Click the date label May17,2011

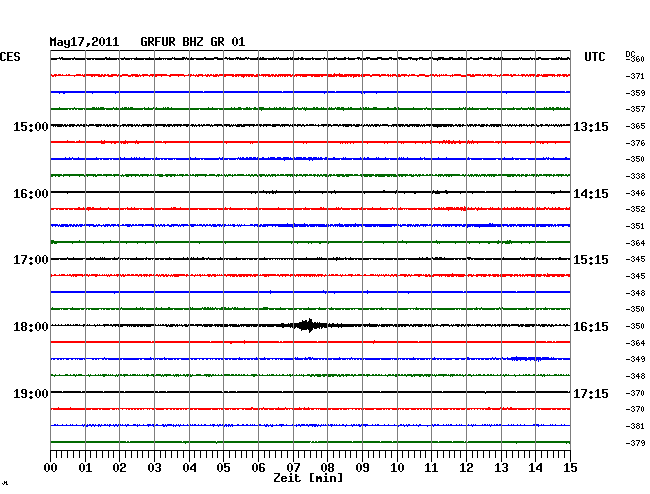[x=84, y=42]
